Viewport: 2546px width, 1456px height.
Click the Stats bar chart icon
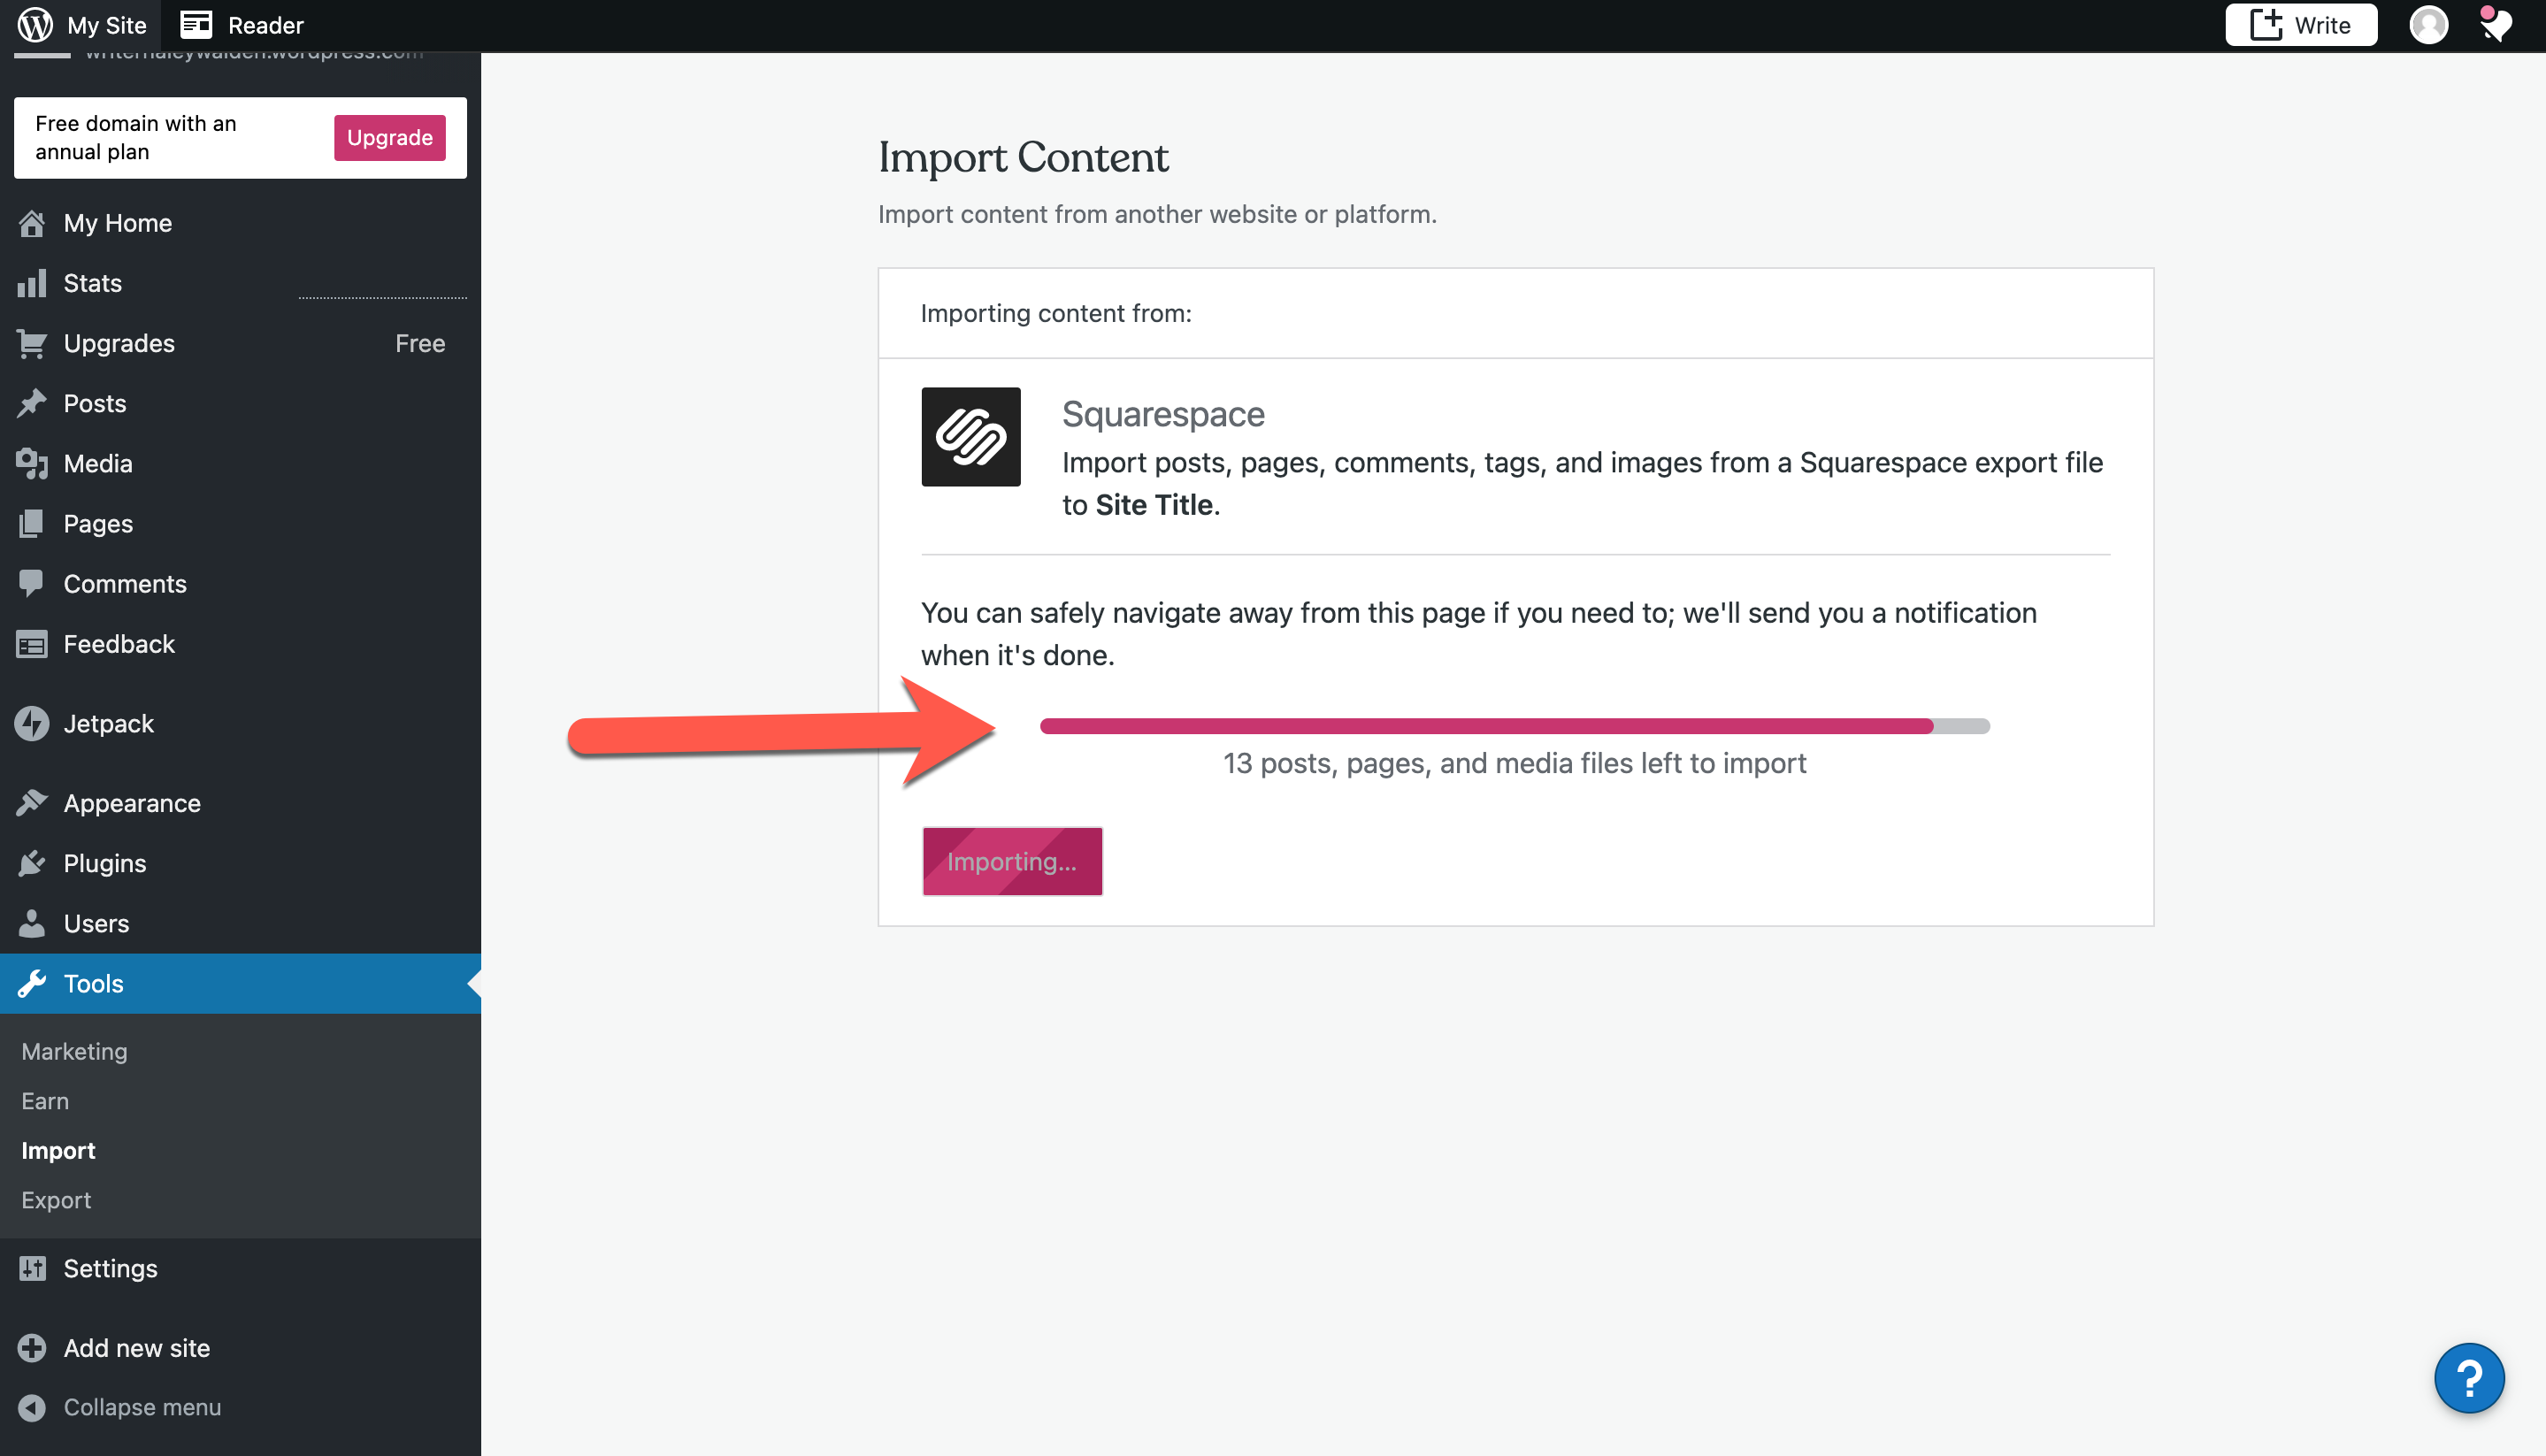(32, 283)
